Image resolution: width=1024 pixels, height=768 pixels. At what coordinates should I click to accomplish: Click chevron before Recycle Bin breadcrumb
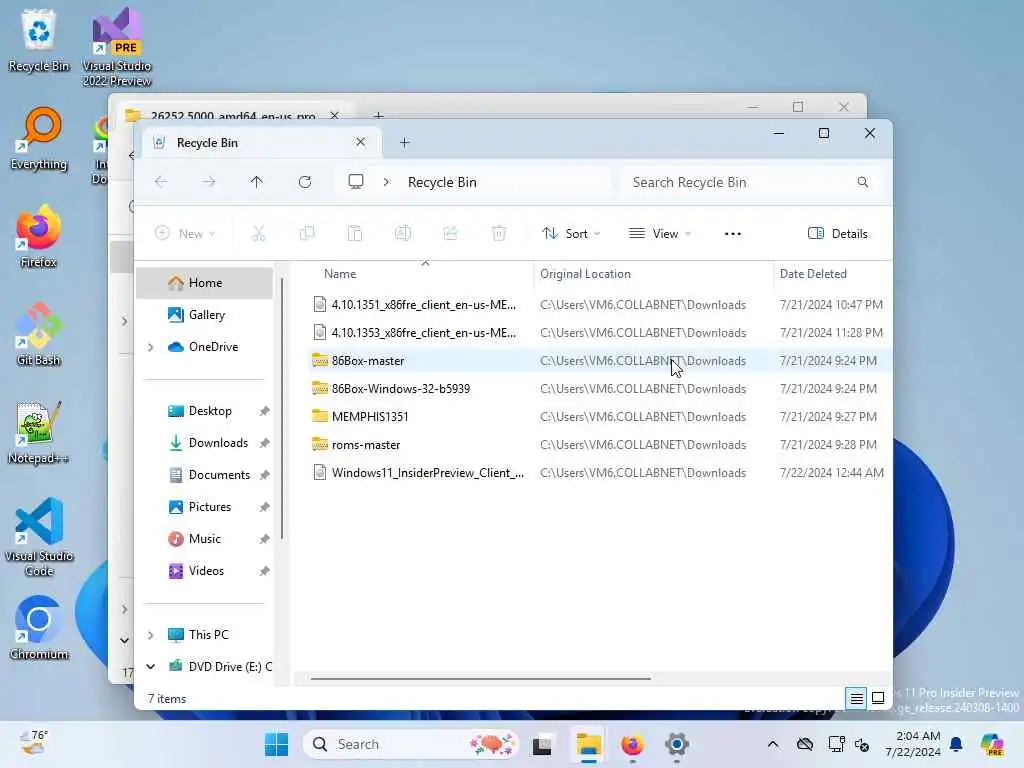pos(387,182)
